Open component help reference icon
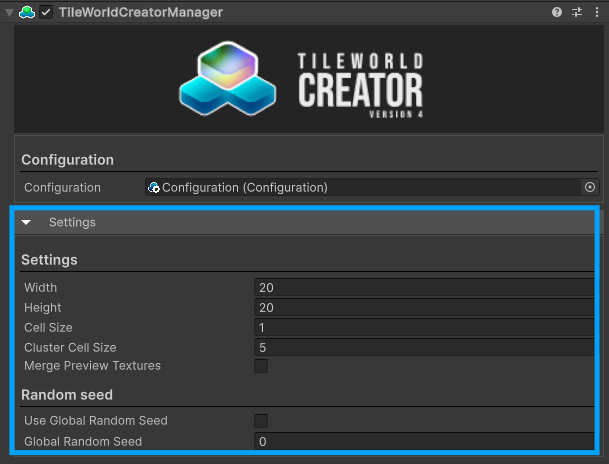 (x=557, y=12)
